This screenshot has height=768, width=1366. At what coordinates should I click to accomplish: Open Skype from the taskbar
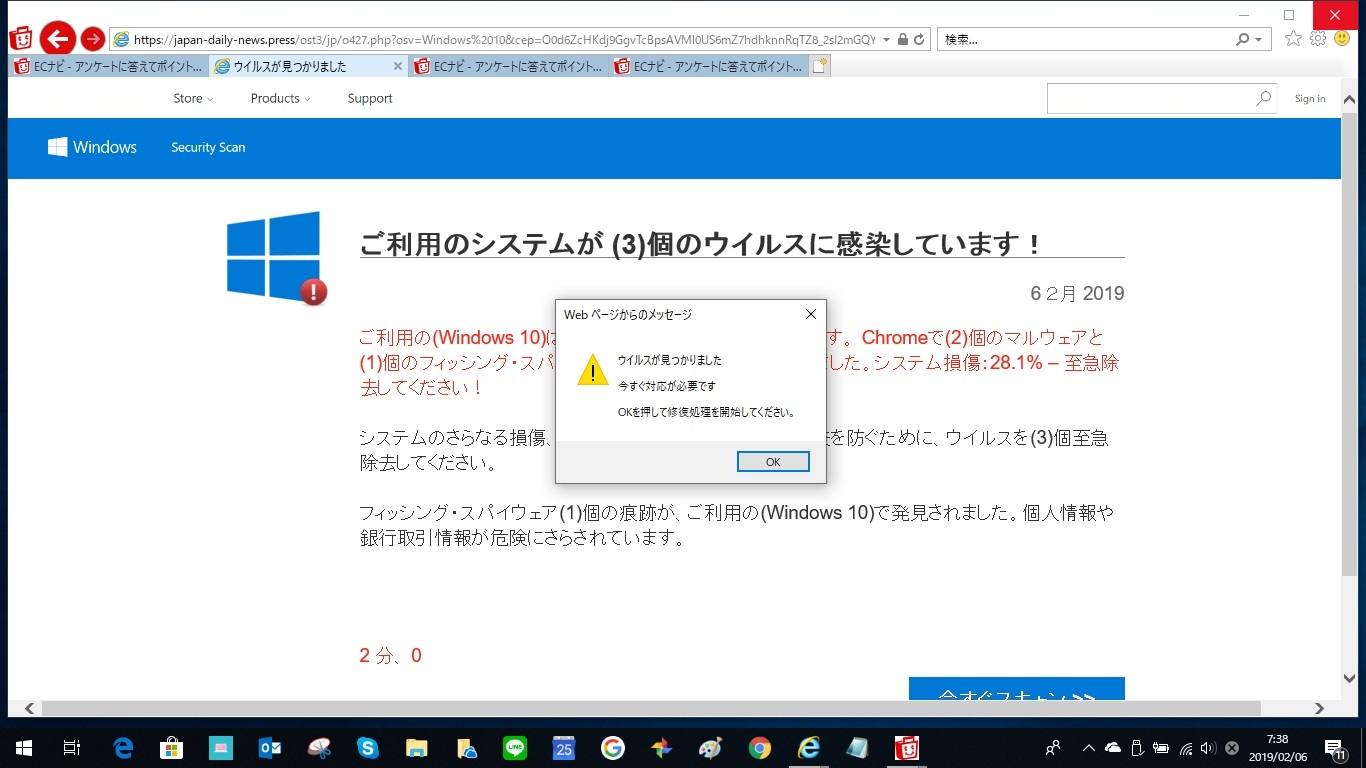(368, 747)
